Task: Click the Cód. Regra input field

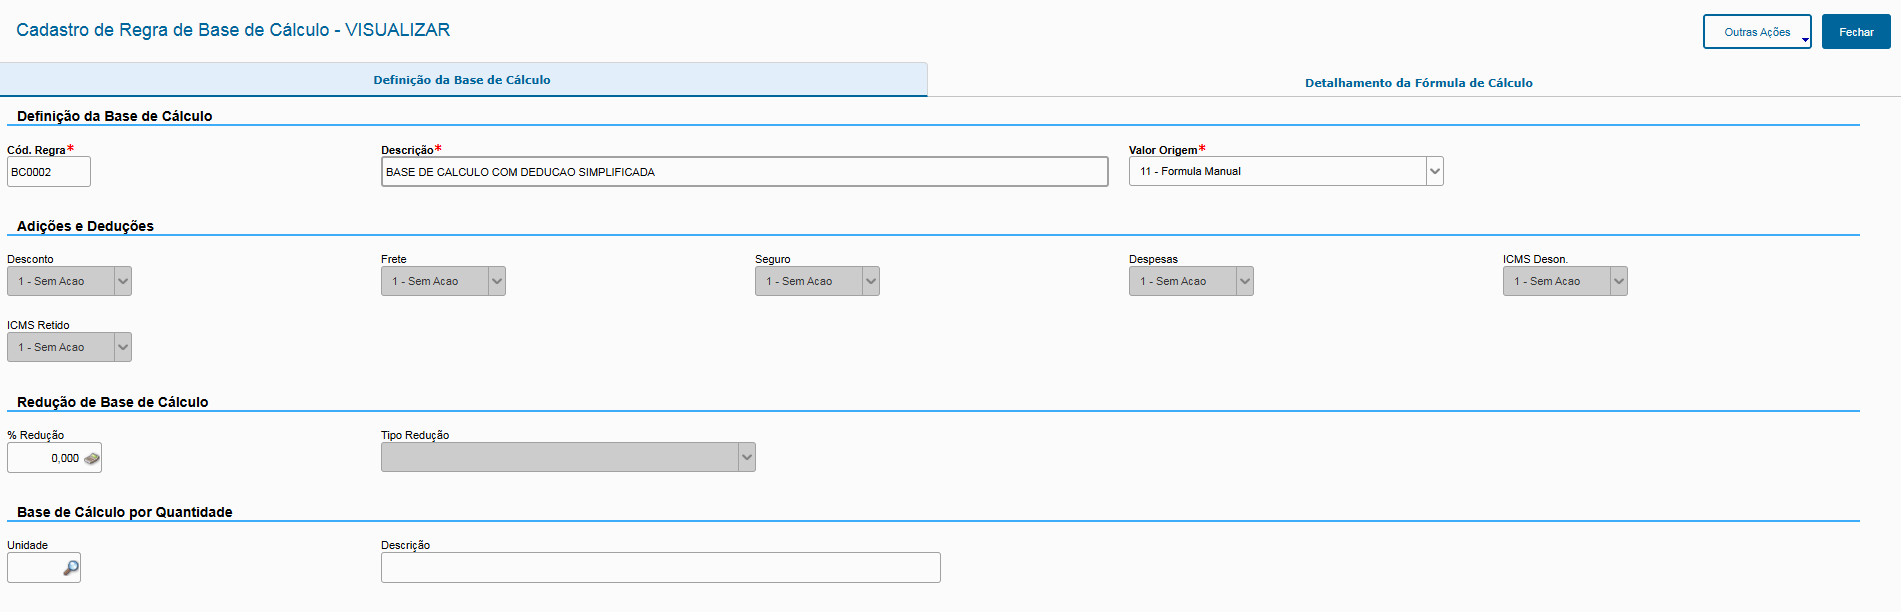Action: coord(48,172)
